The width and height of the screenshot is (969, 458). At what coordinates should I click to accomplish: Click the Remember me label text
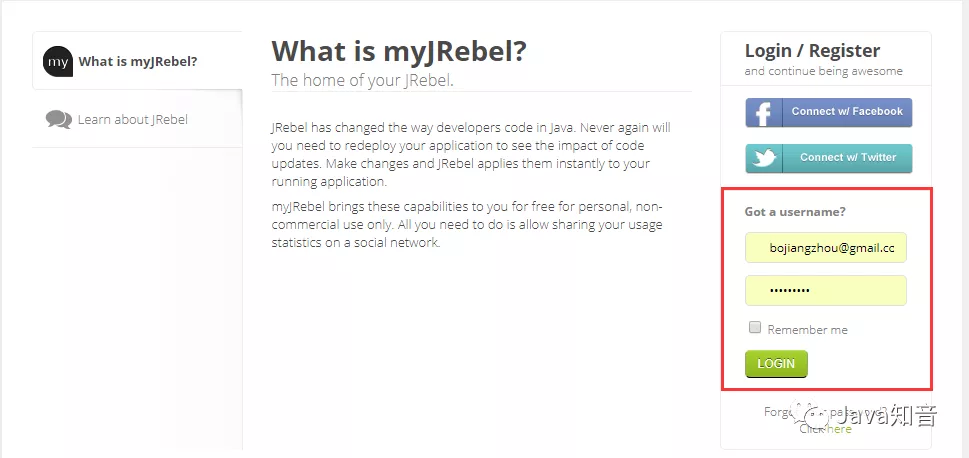(x=807, y=329)
